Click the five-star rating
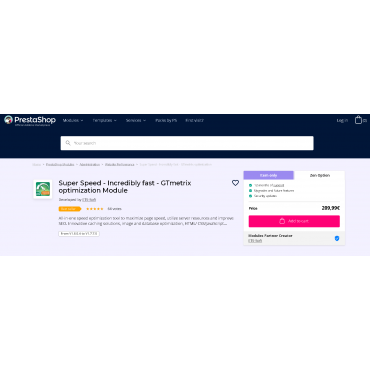Viewport: 370px width, 370px height. pos(95,209)
